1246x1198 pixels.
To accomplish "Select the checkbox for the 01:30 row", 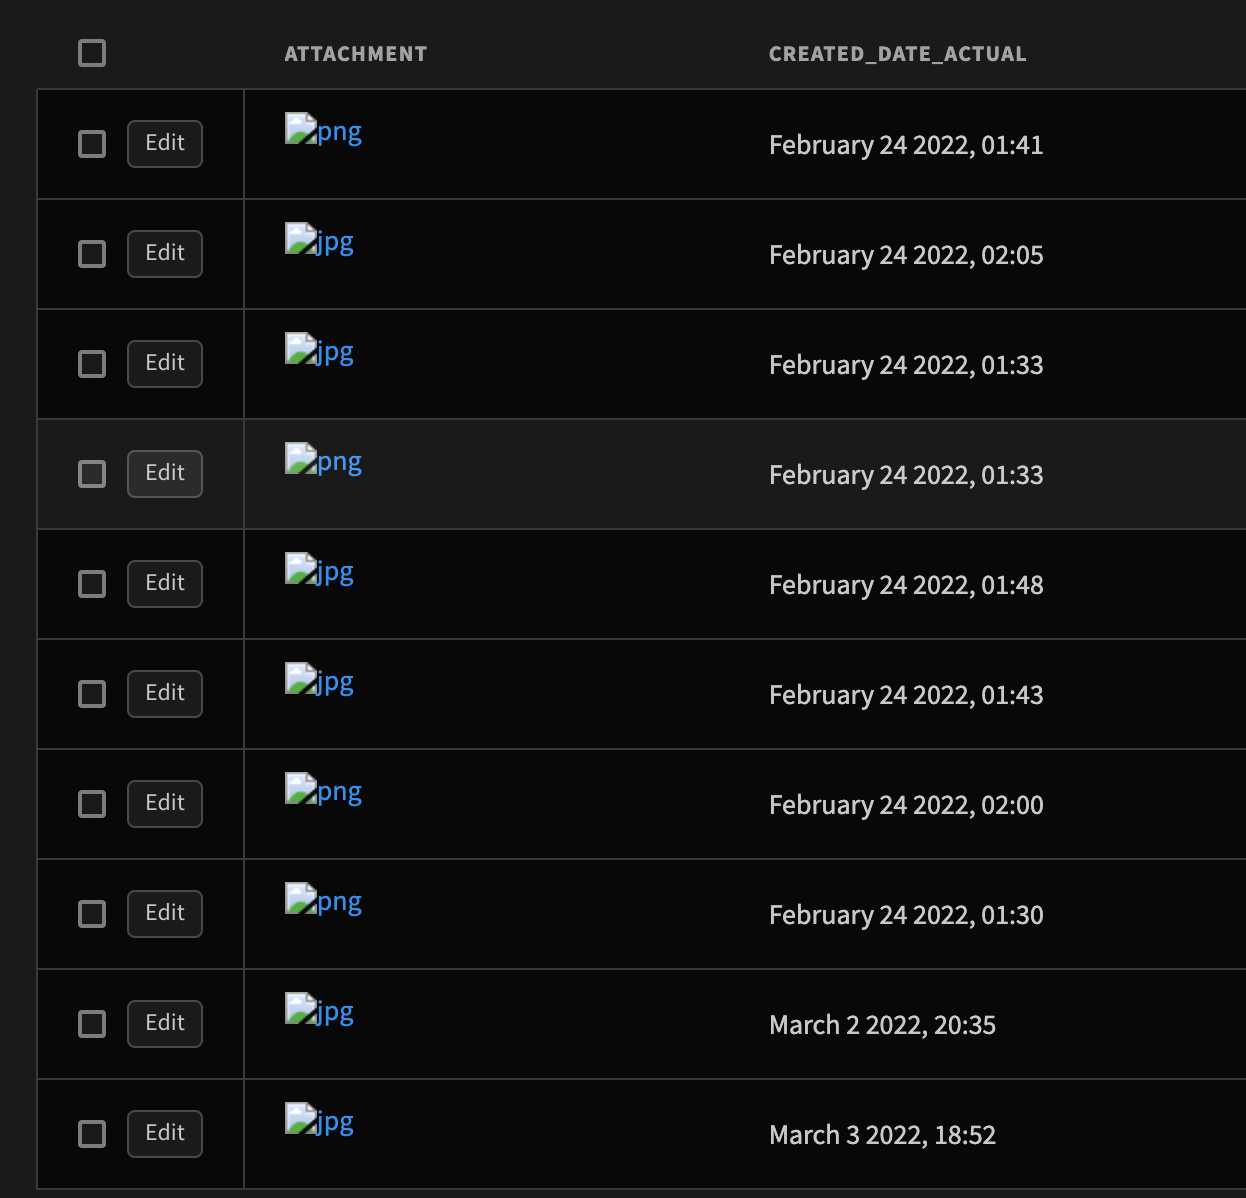I will click(92, 914).
